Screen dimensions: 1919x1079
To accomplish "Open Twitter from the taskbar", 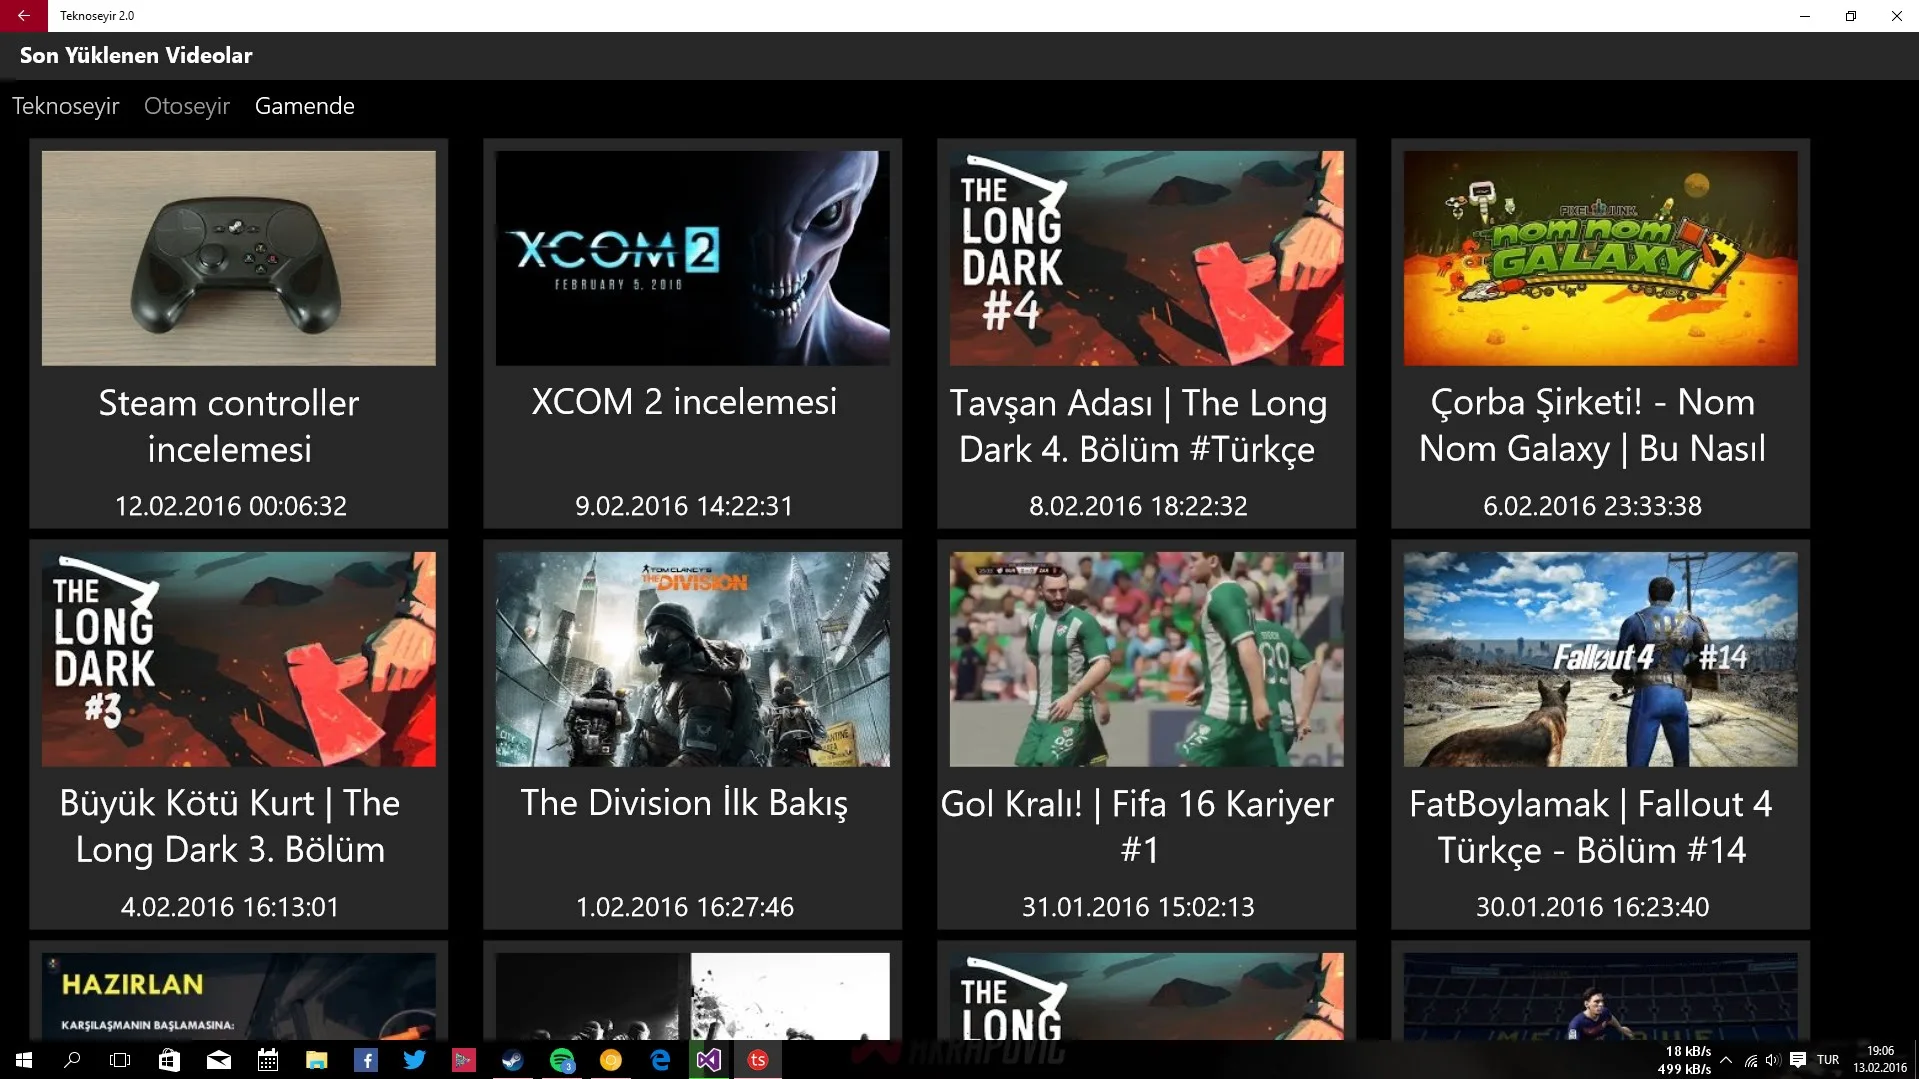I will (414, 1060).
